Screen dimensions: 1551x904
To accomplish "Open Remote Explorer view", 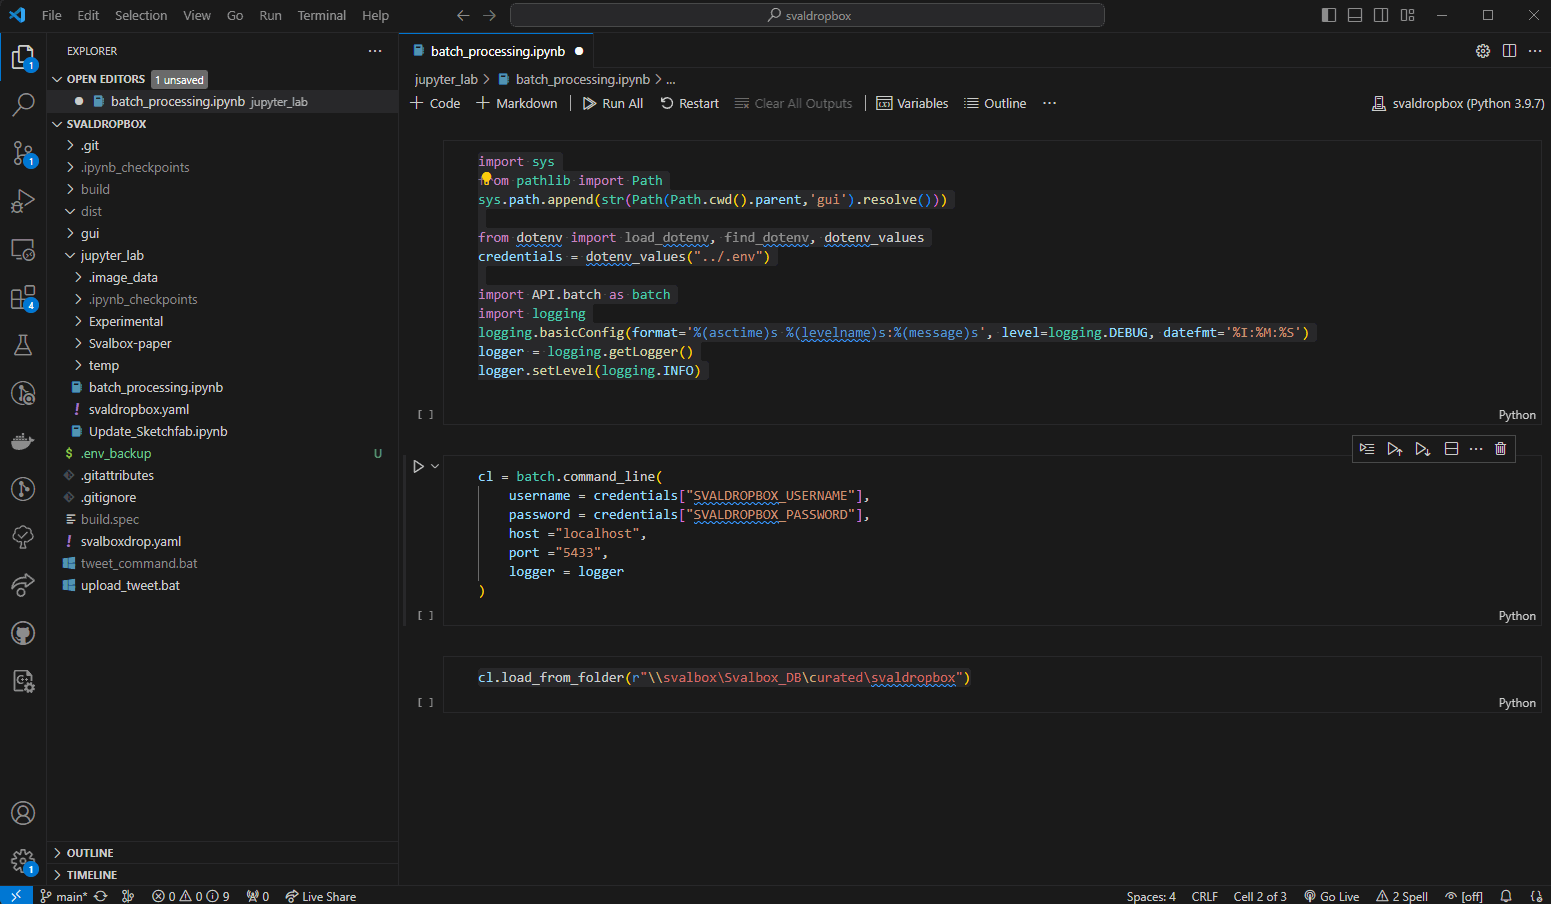I will [22, 249].
